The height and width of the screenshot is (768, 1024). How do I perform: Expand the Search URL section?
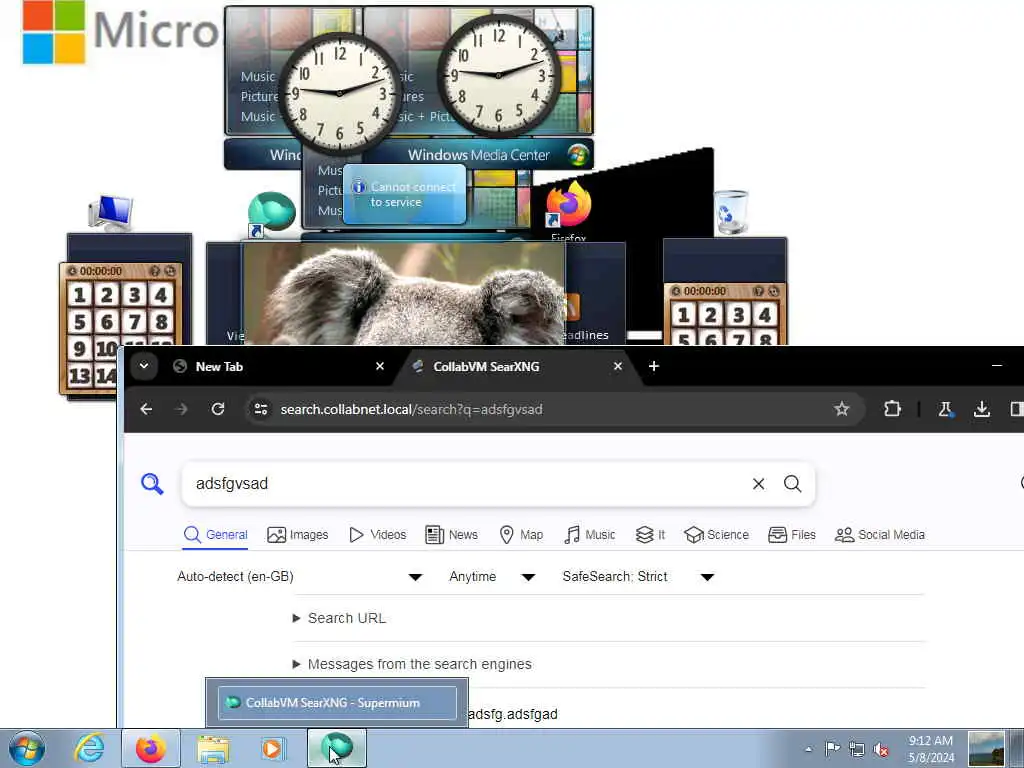pos(340,618)
